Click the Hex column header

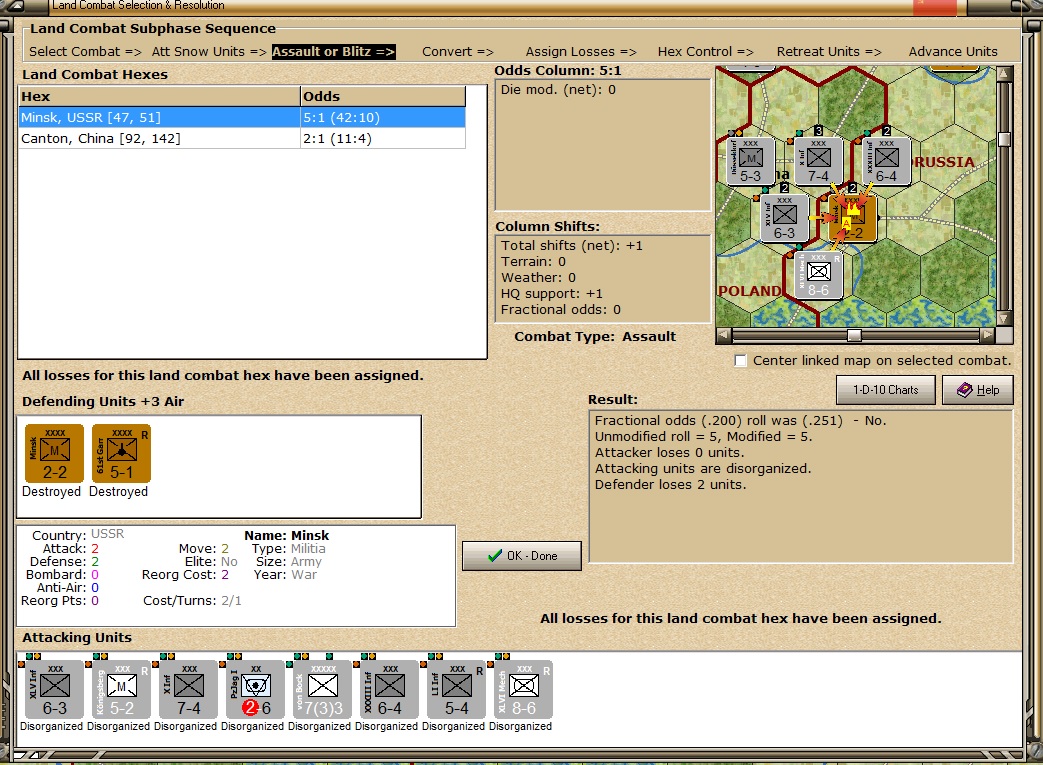click(159, 96)
